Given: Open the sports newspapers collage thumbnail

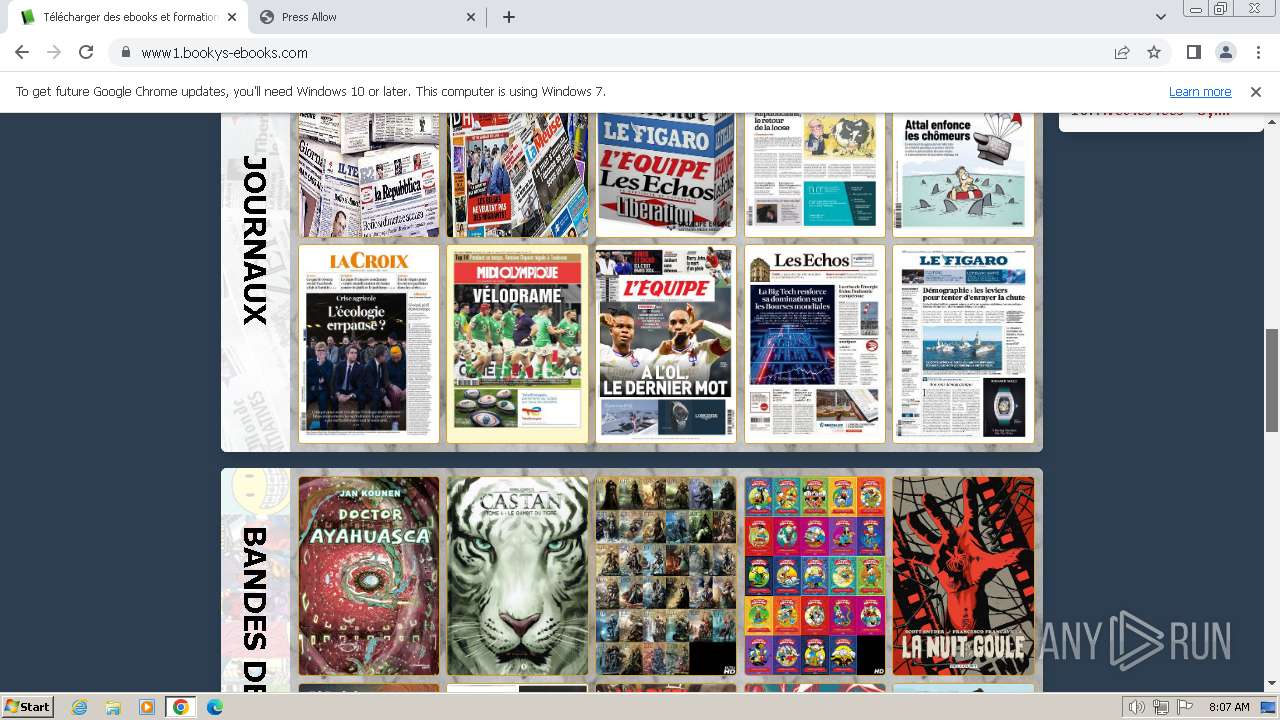Looking at the screenshot, I should pyautogui.click(x=517, y=175).
